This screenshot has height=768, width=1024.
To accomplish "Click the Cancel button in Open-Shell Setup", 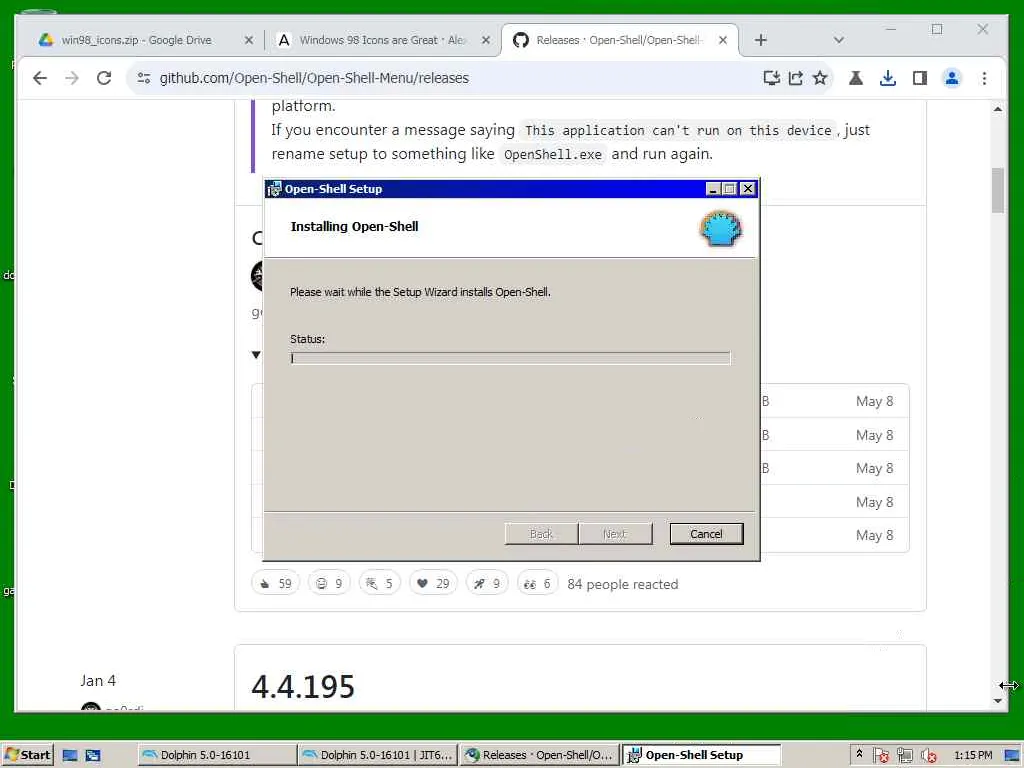I will [x=706, y=534].
